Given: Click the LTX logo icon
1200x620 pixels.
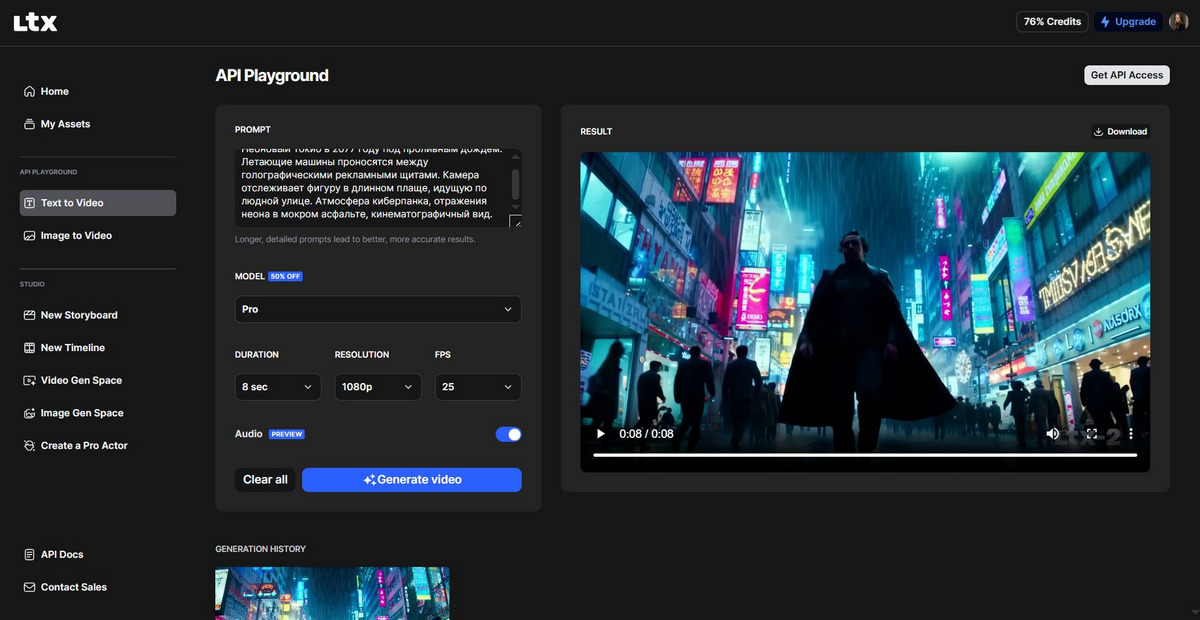Looking at the screenshot, I should (35, 22).
